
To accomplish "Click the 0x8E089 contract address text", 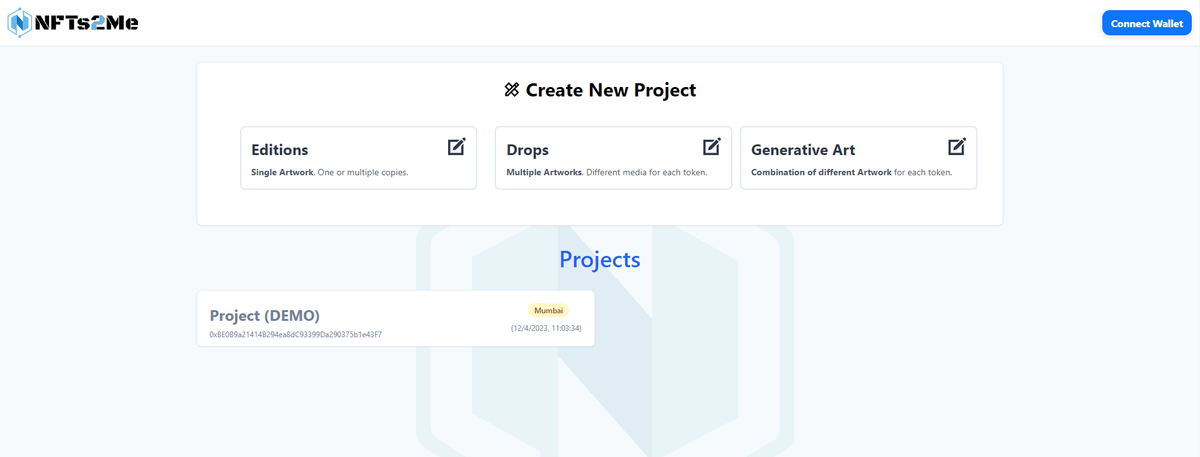I will click(295, 334).
